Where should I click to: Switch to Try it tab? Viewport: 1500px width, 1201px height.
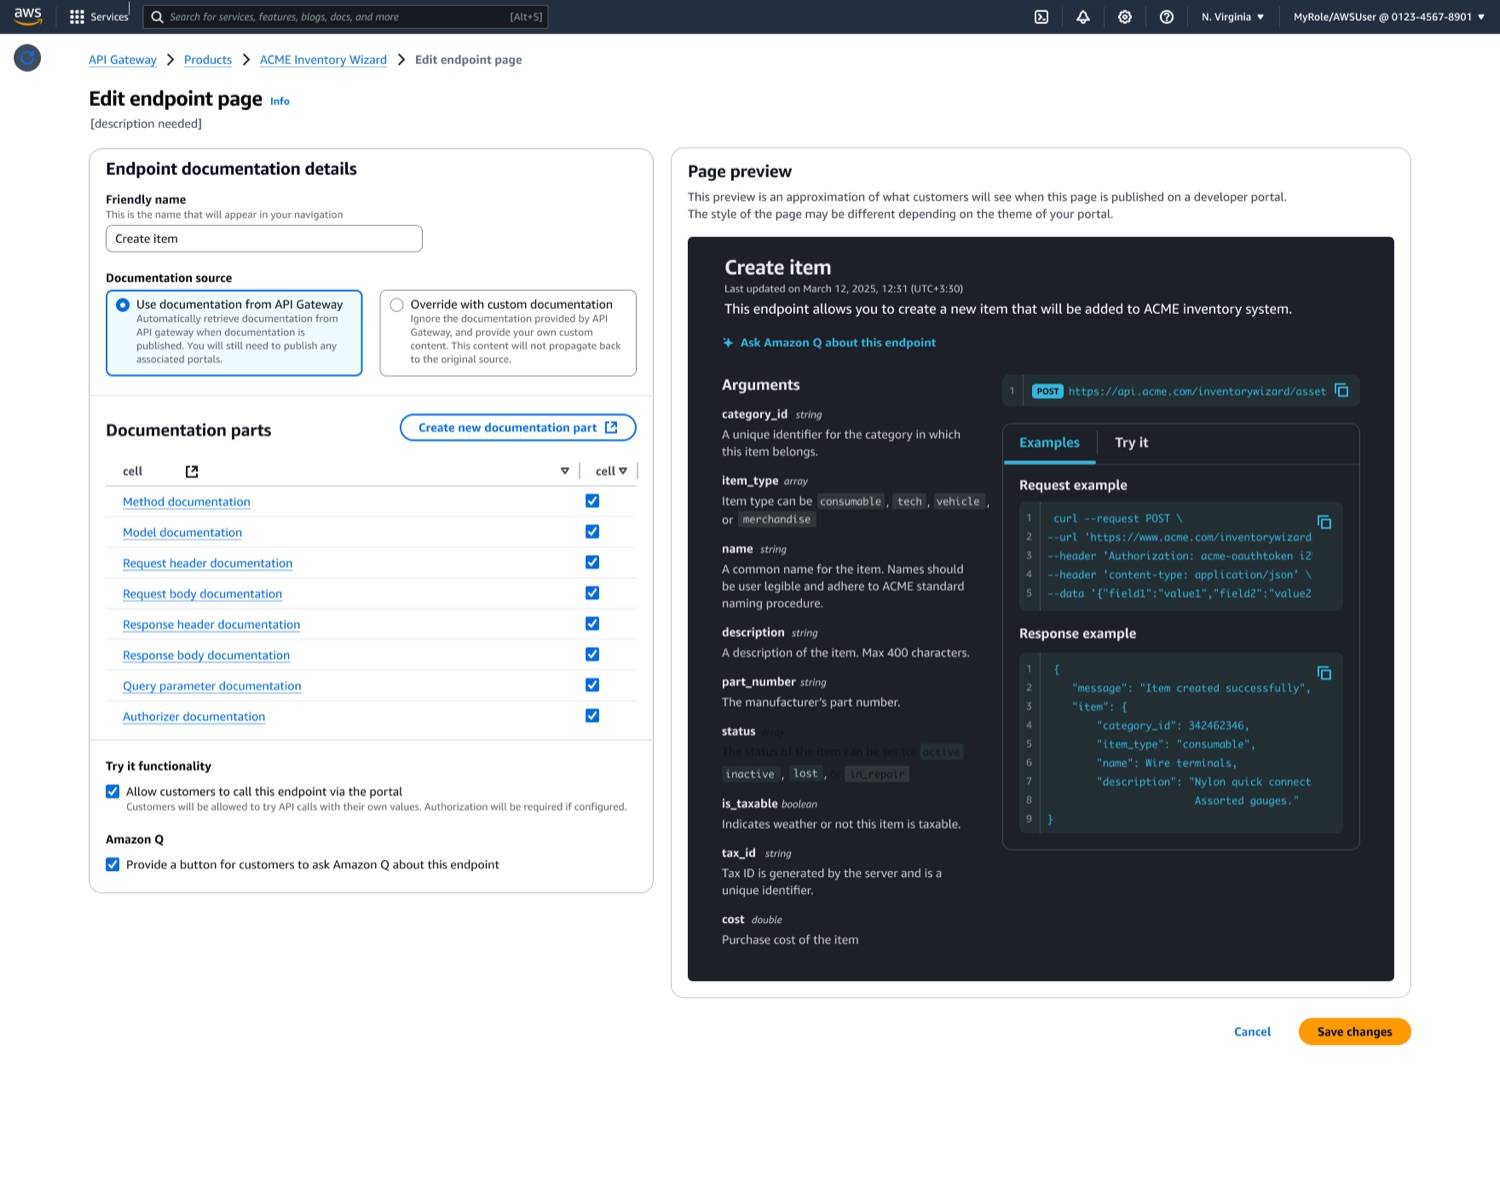coord(1131,443)
